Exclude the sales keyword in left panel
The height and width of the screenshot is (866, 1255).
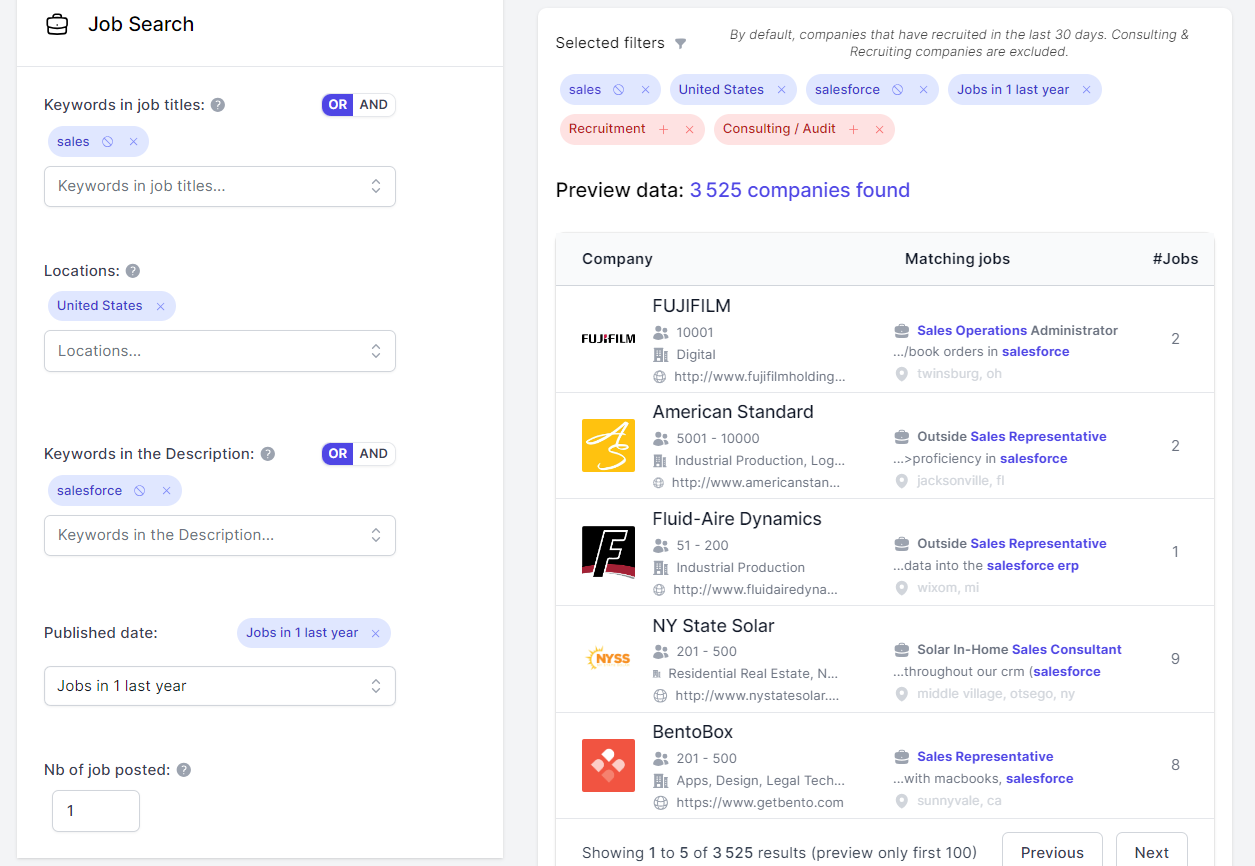click(x=108, y=142)
